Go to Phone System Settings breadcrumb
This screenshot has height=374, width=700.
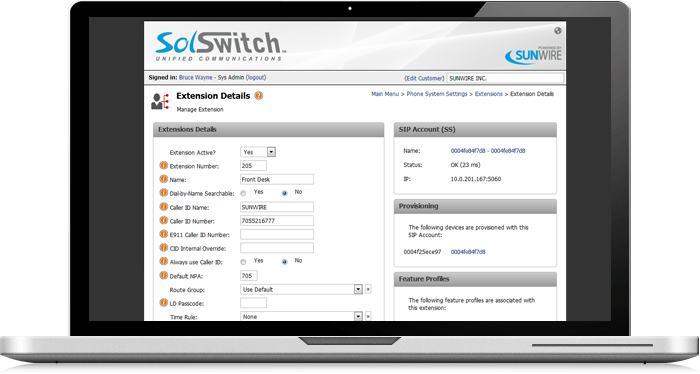(x=437, y=94)
